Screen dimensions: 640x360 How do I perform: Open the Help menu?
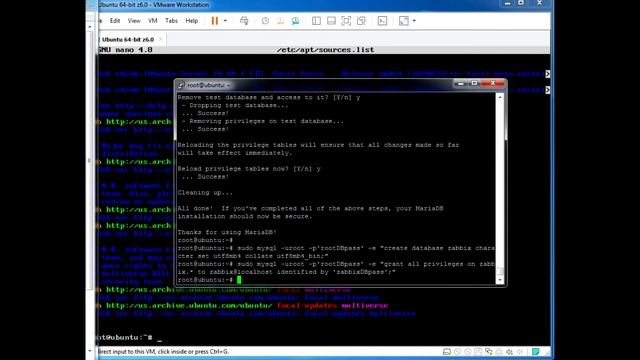[191, 21]
